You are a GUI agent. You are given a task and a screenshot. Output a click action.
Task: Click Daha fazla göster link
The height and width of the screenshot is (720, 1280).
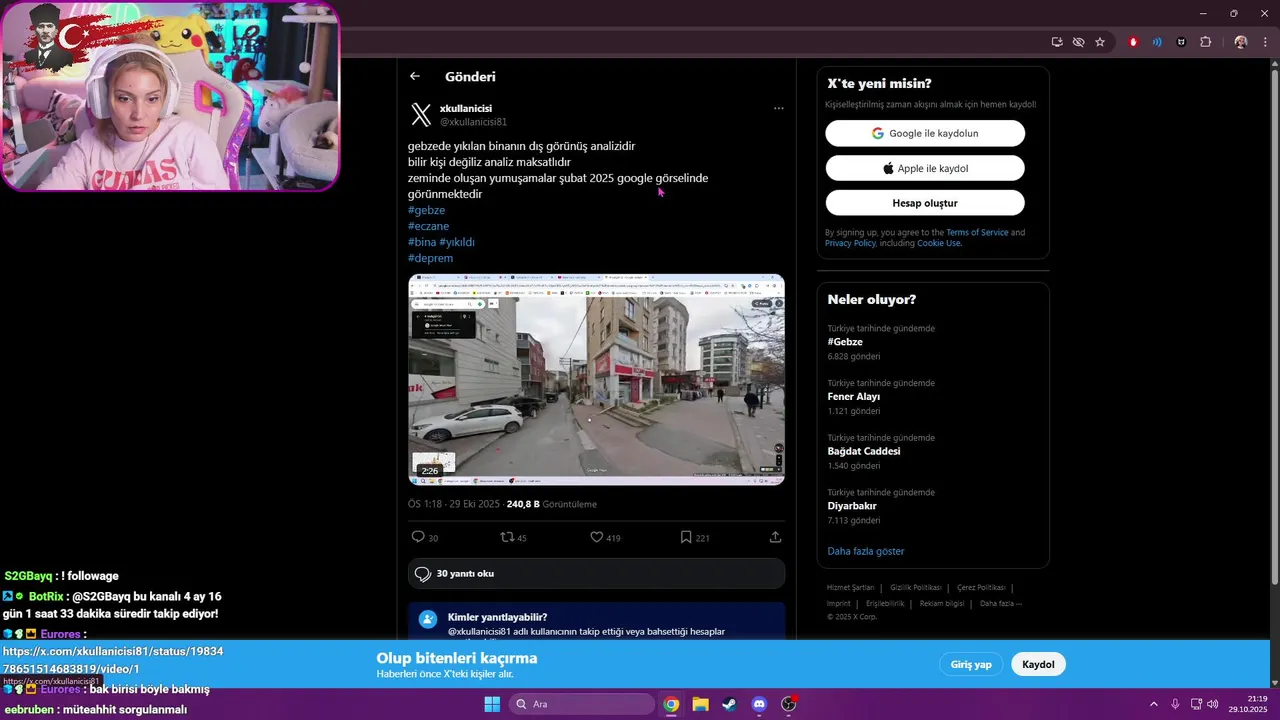click(x=865, y=551)
